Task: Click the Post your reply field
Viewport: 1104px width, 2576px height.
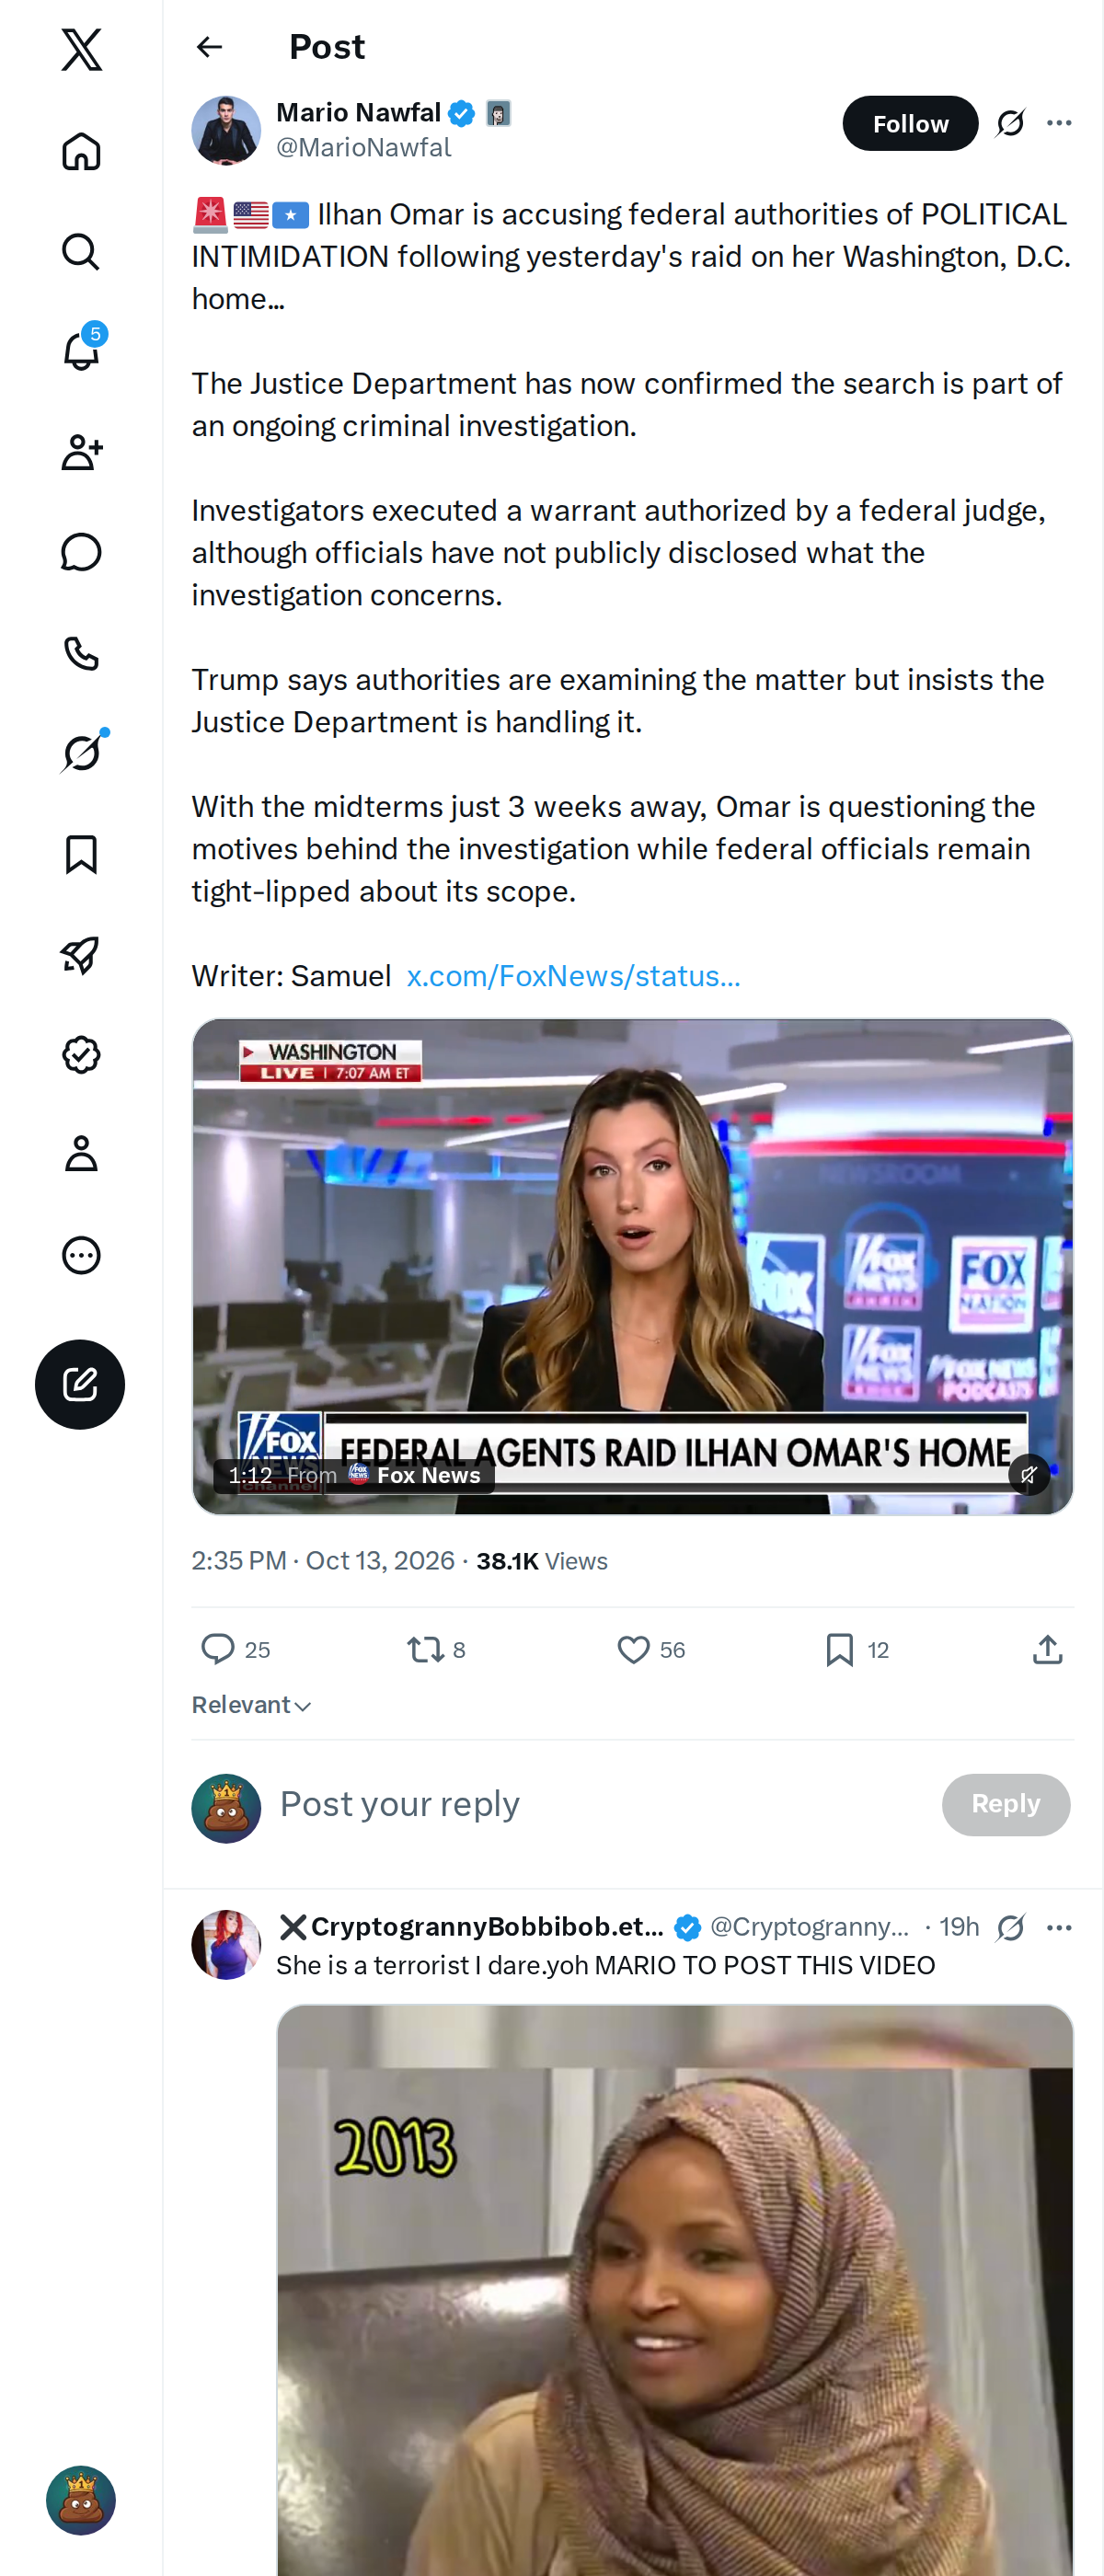Action: pyautogui.click(x=600, y=1804)
